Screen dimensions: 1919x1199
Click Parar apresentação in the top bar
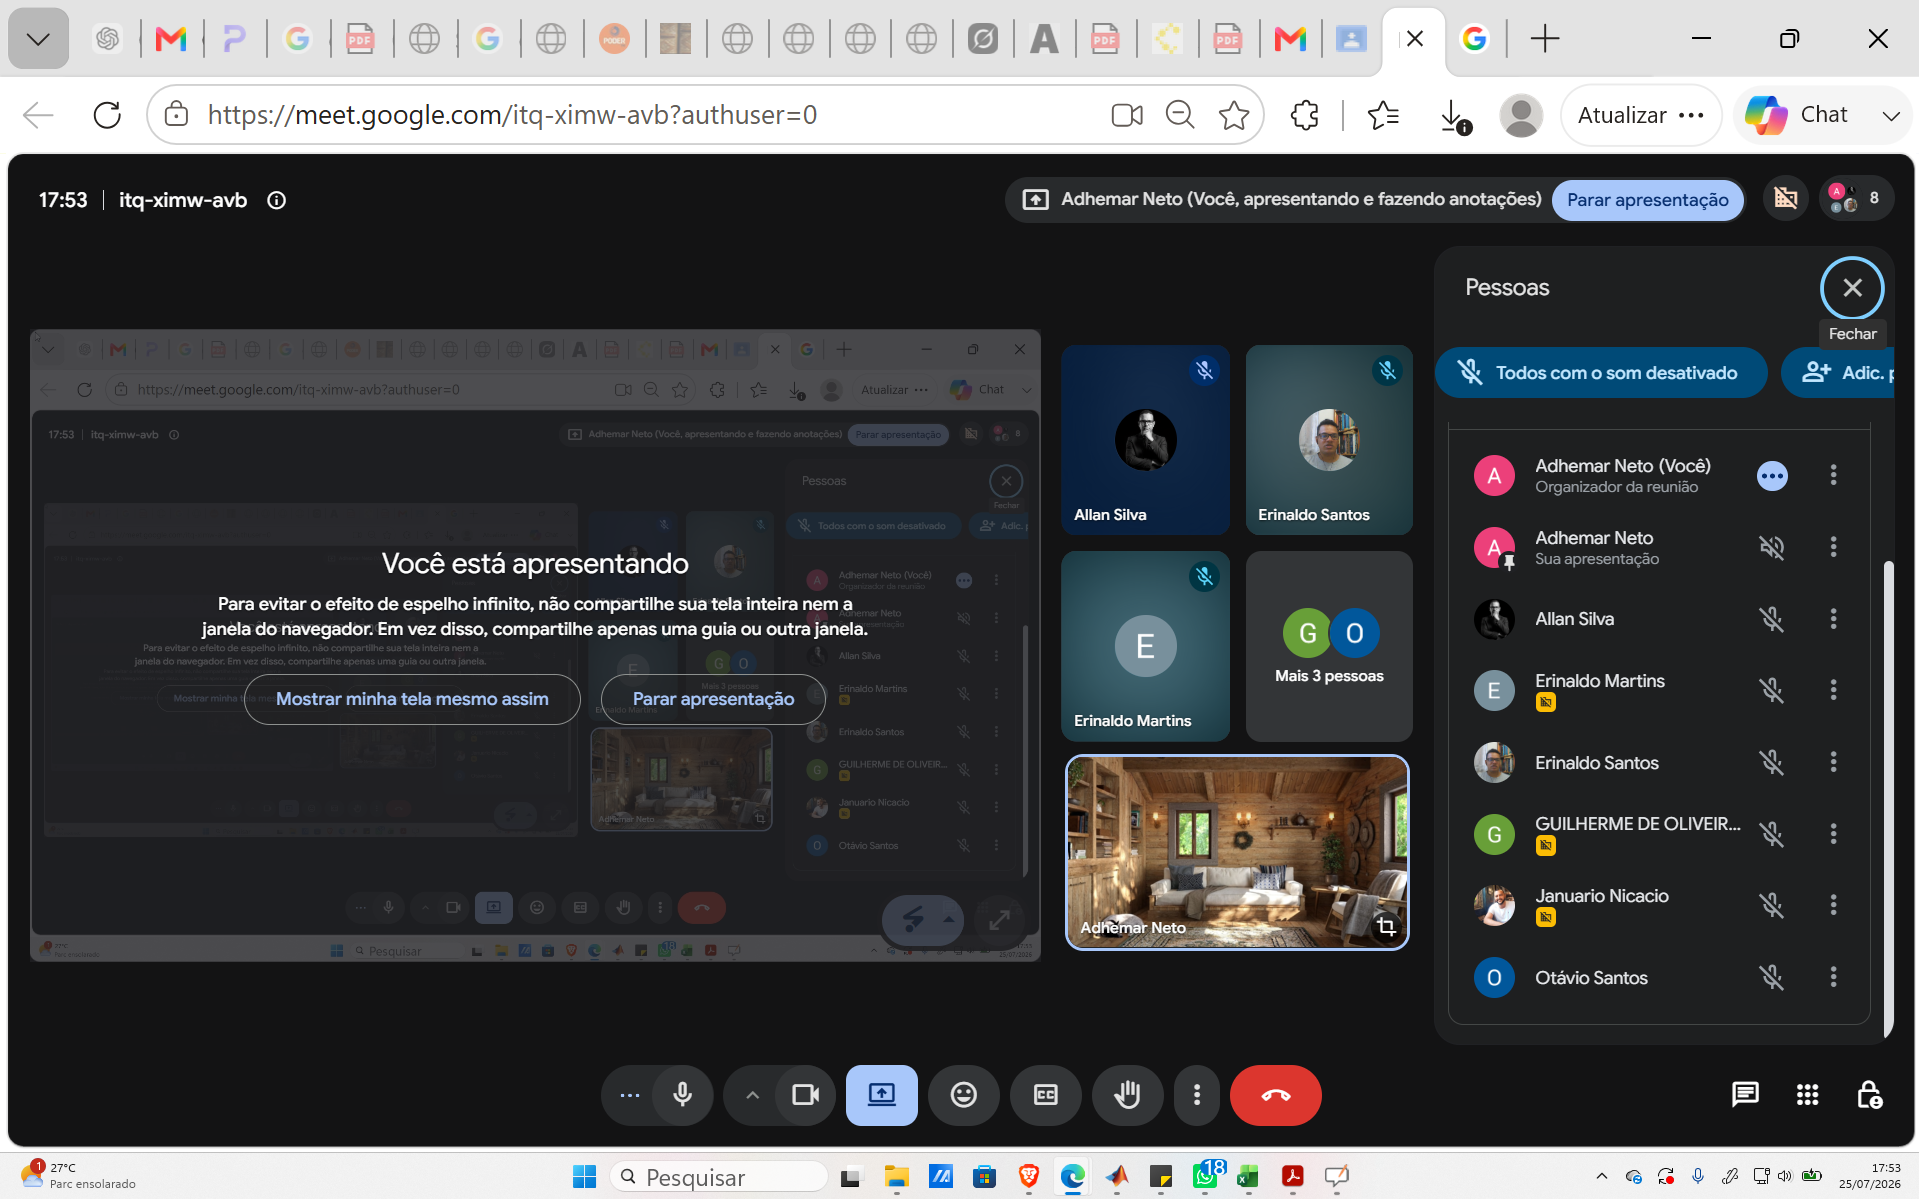click(1647, 199)
